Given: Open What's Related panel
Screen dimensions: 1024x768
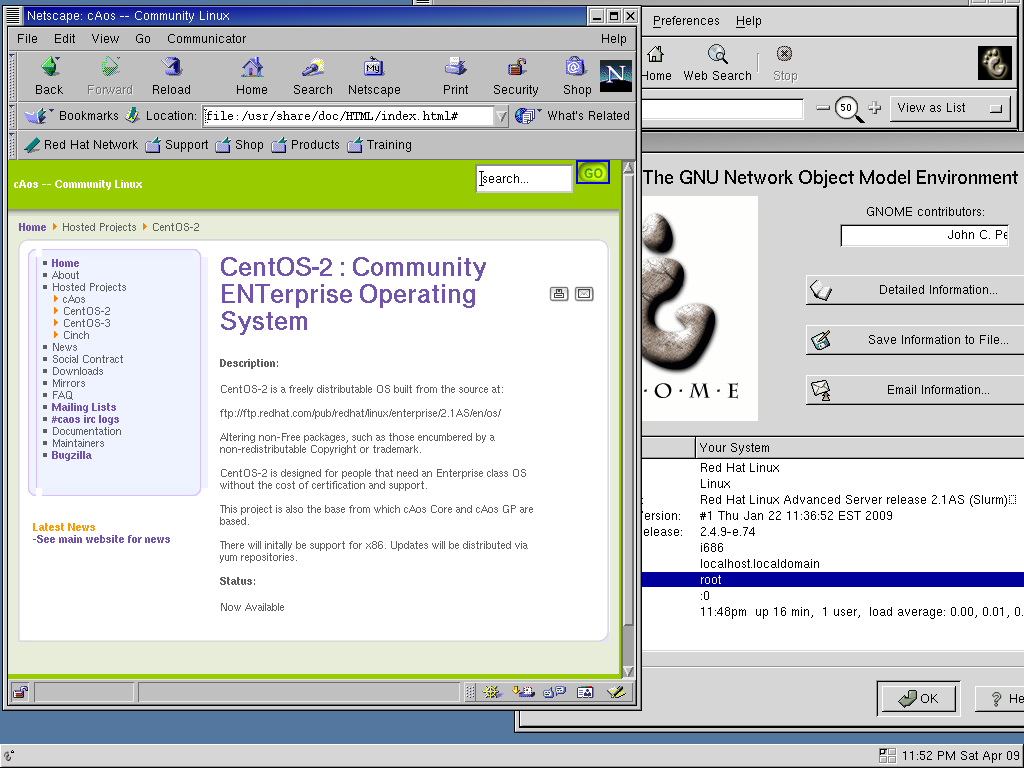Looking at the screenshot, I should (572, 116).
